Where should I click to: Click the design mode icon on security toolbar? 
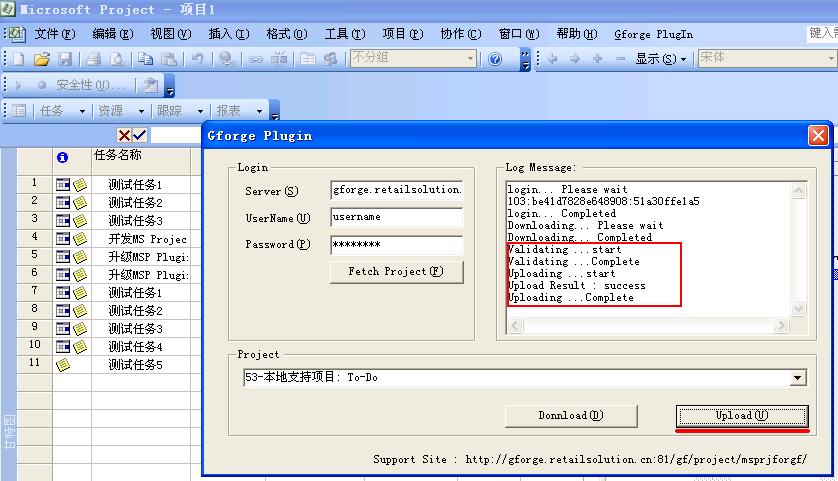pyautogui.click(x=151, y=86)
